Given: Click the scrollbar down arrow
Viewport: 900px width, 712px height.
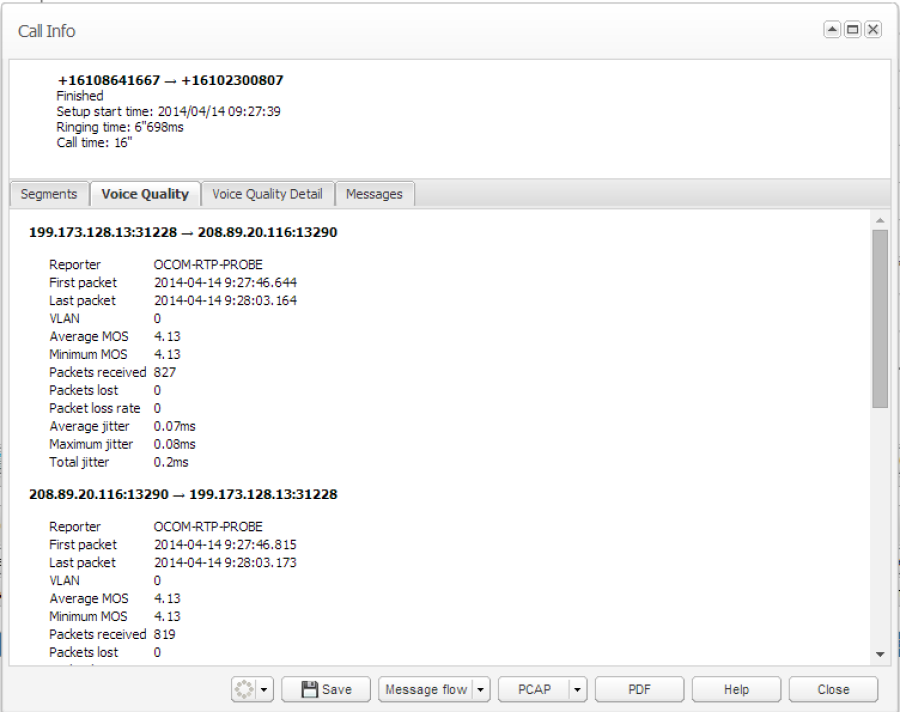Looking at the screenshot, I should [880, 654].
